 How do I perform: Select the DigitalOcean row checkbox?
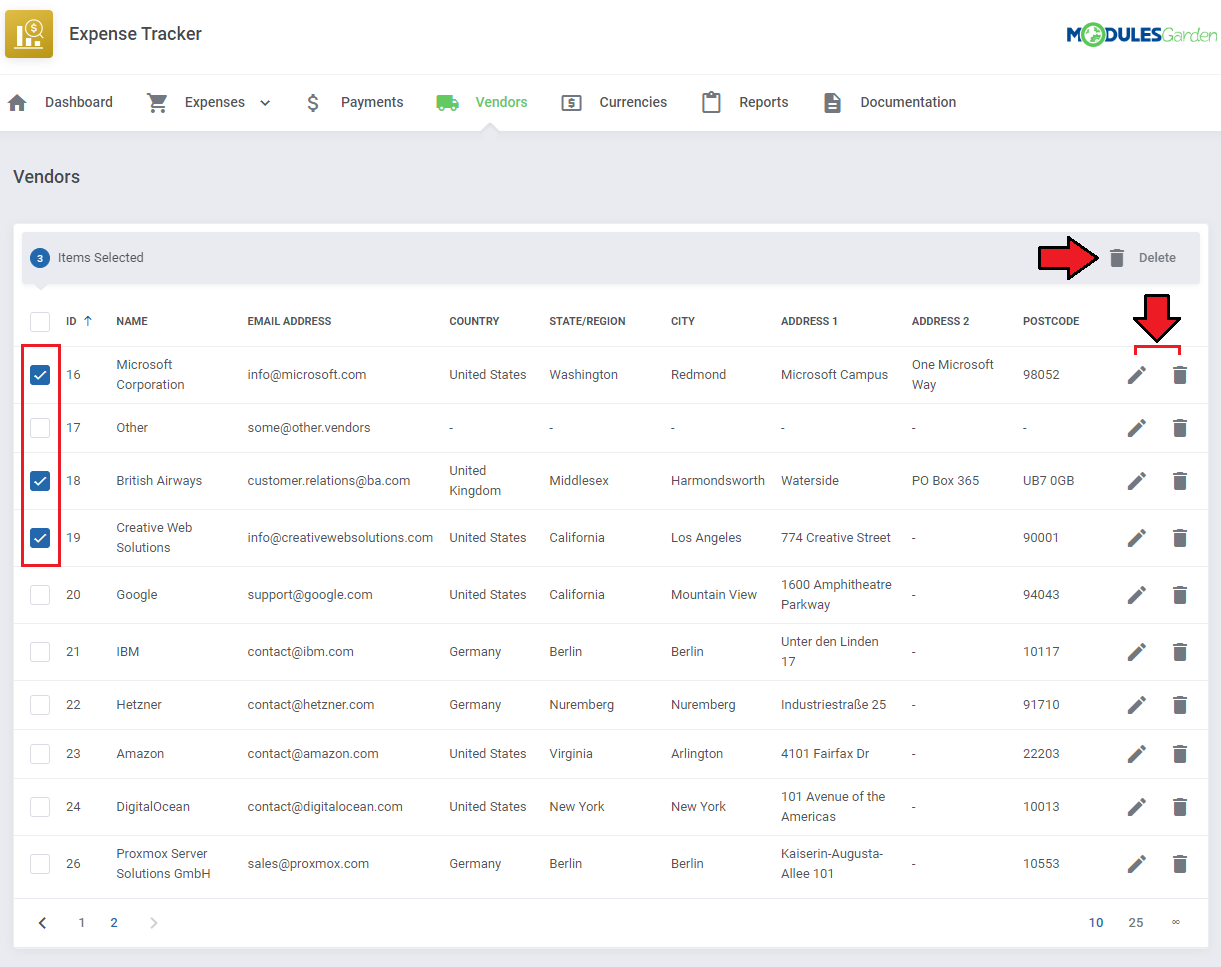[40, 807]
